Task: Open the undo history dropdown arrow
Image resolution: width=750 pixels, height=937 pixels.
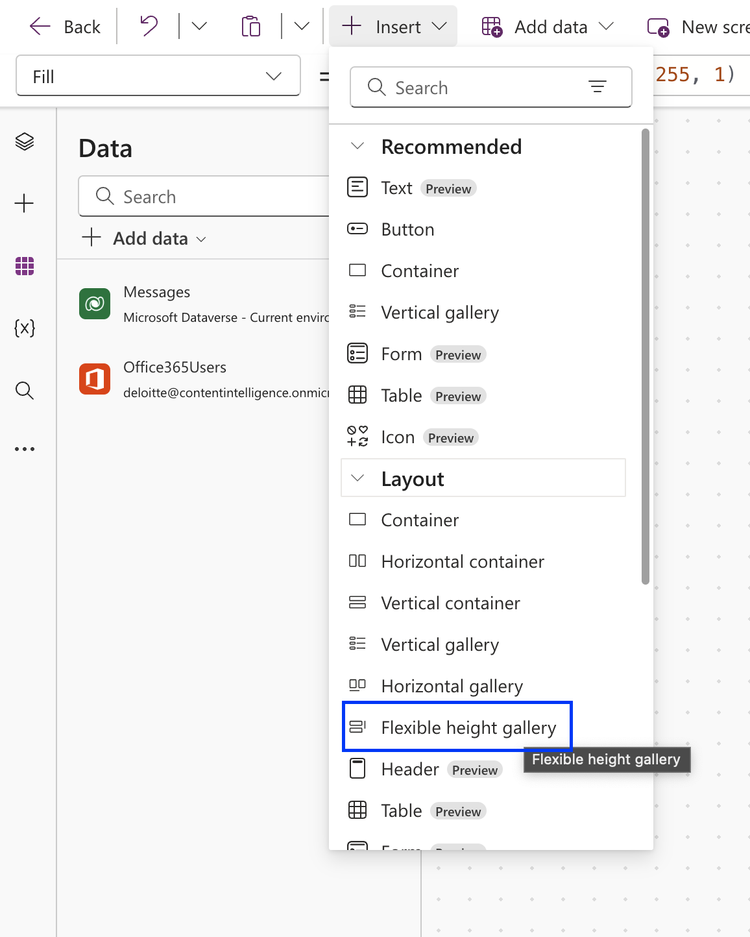Action: pos(199,26)
